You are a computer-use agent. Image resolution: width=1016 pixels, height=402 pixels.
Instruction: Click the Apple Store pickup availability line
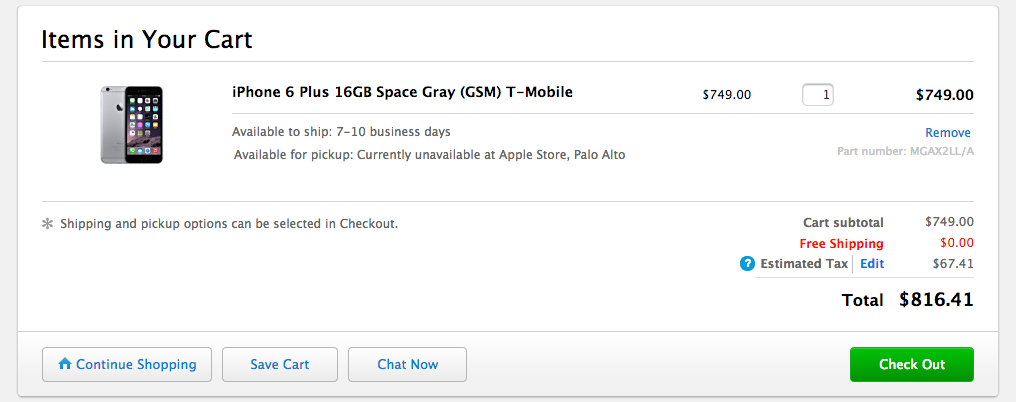click(429, 155)
